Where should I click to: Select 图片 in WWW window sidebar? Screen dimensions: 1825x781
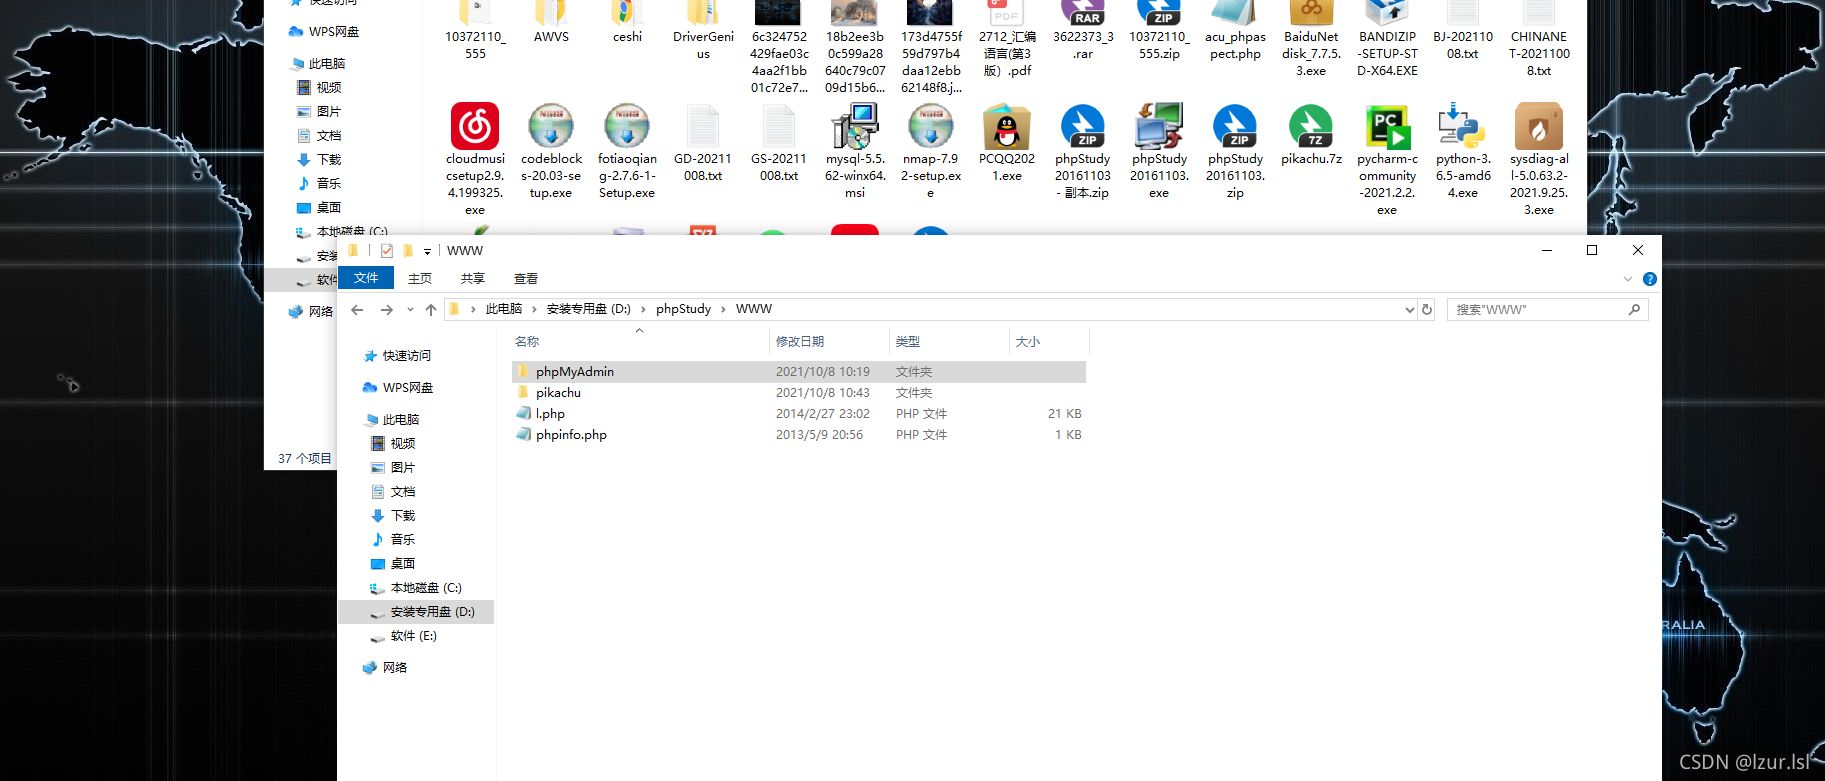tap(403, 468)
